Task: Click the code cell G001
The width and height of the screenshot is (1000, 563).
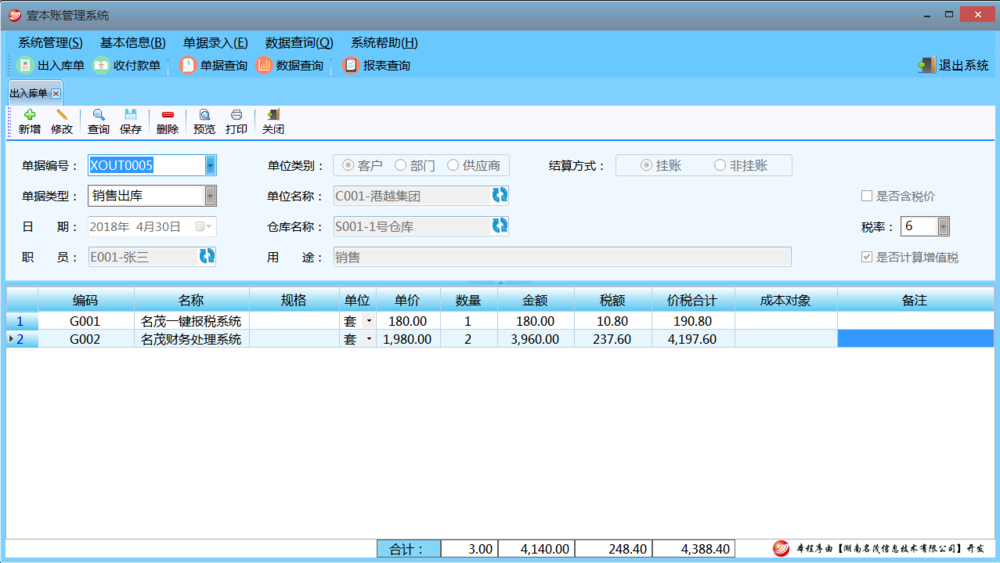Action: pyautogui.click(x=85, y=321)
